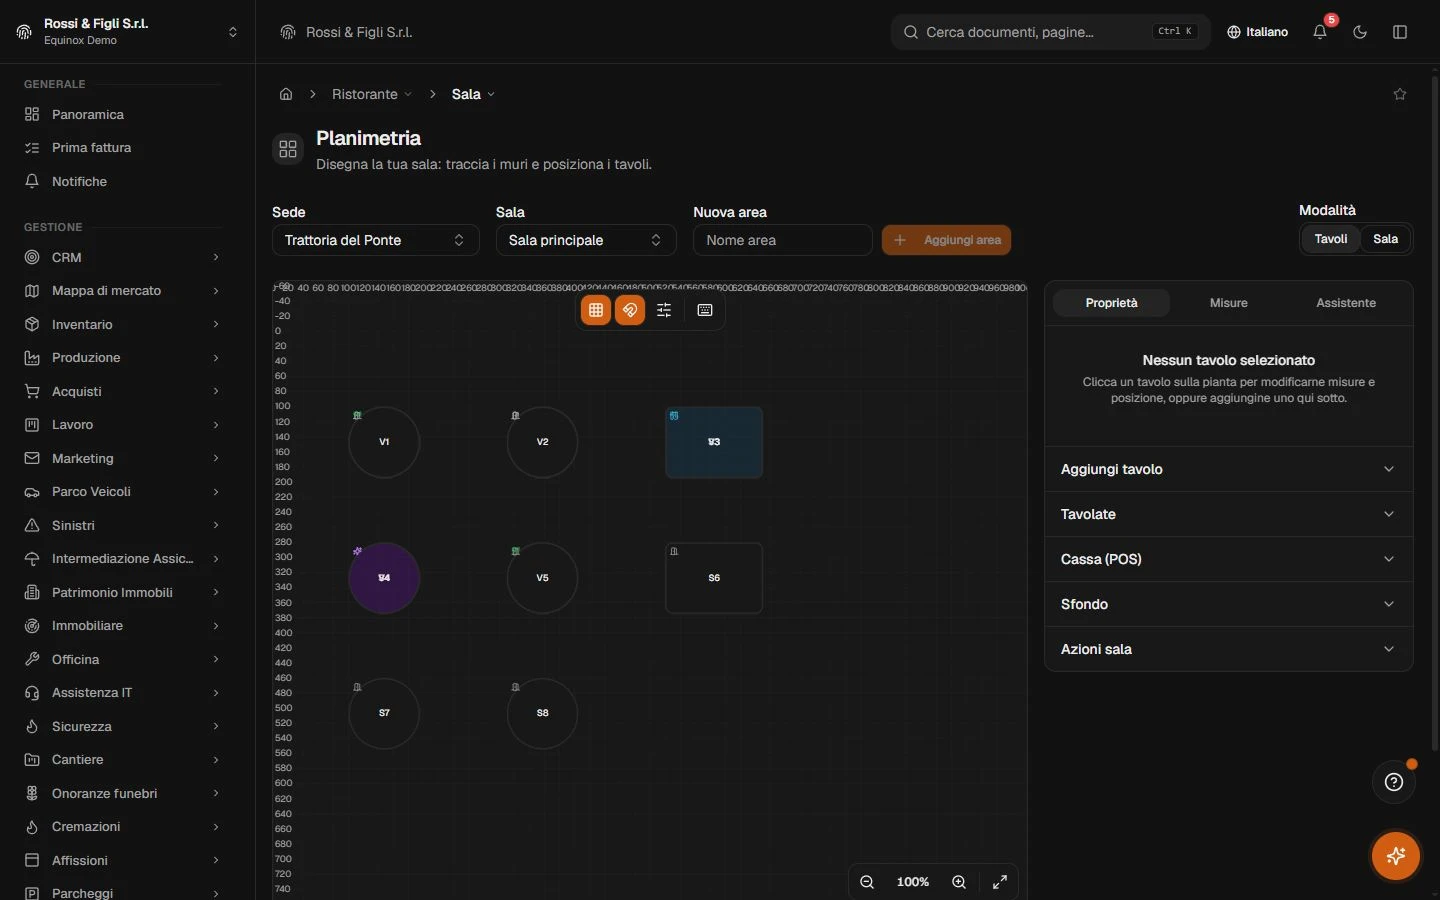Zoom out of the floor plan
This screenshot has width=1440, height=900.
coord(867,882)
